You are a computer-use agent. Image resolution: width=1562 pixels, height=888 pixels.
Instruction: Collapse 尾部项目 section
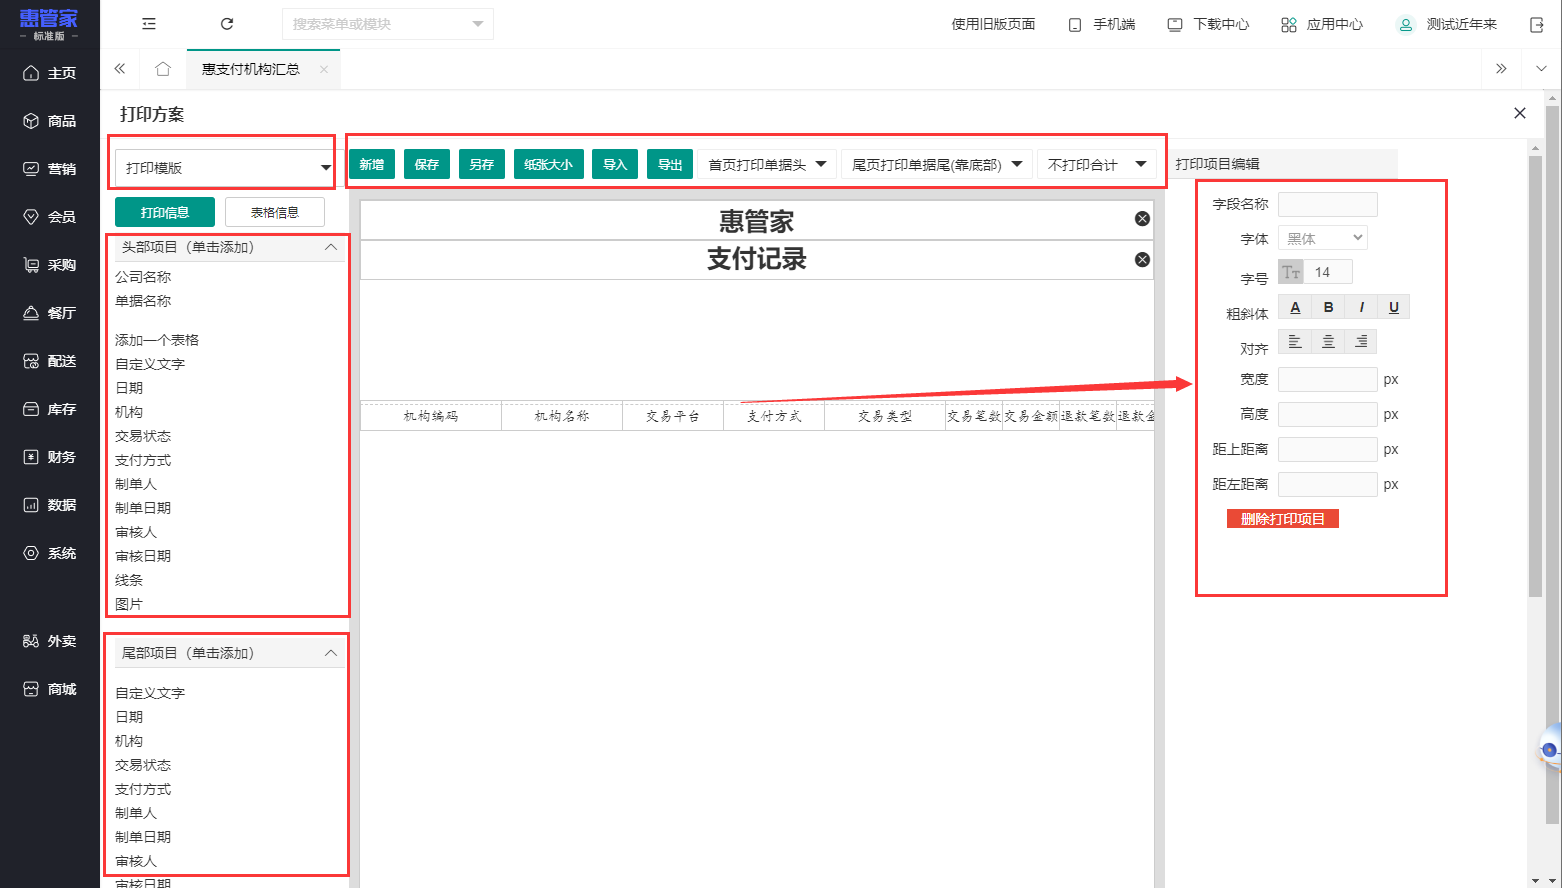(x=331, y=653)
